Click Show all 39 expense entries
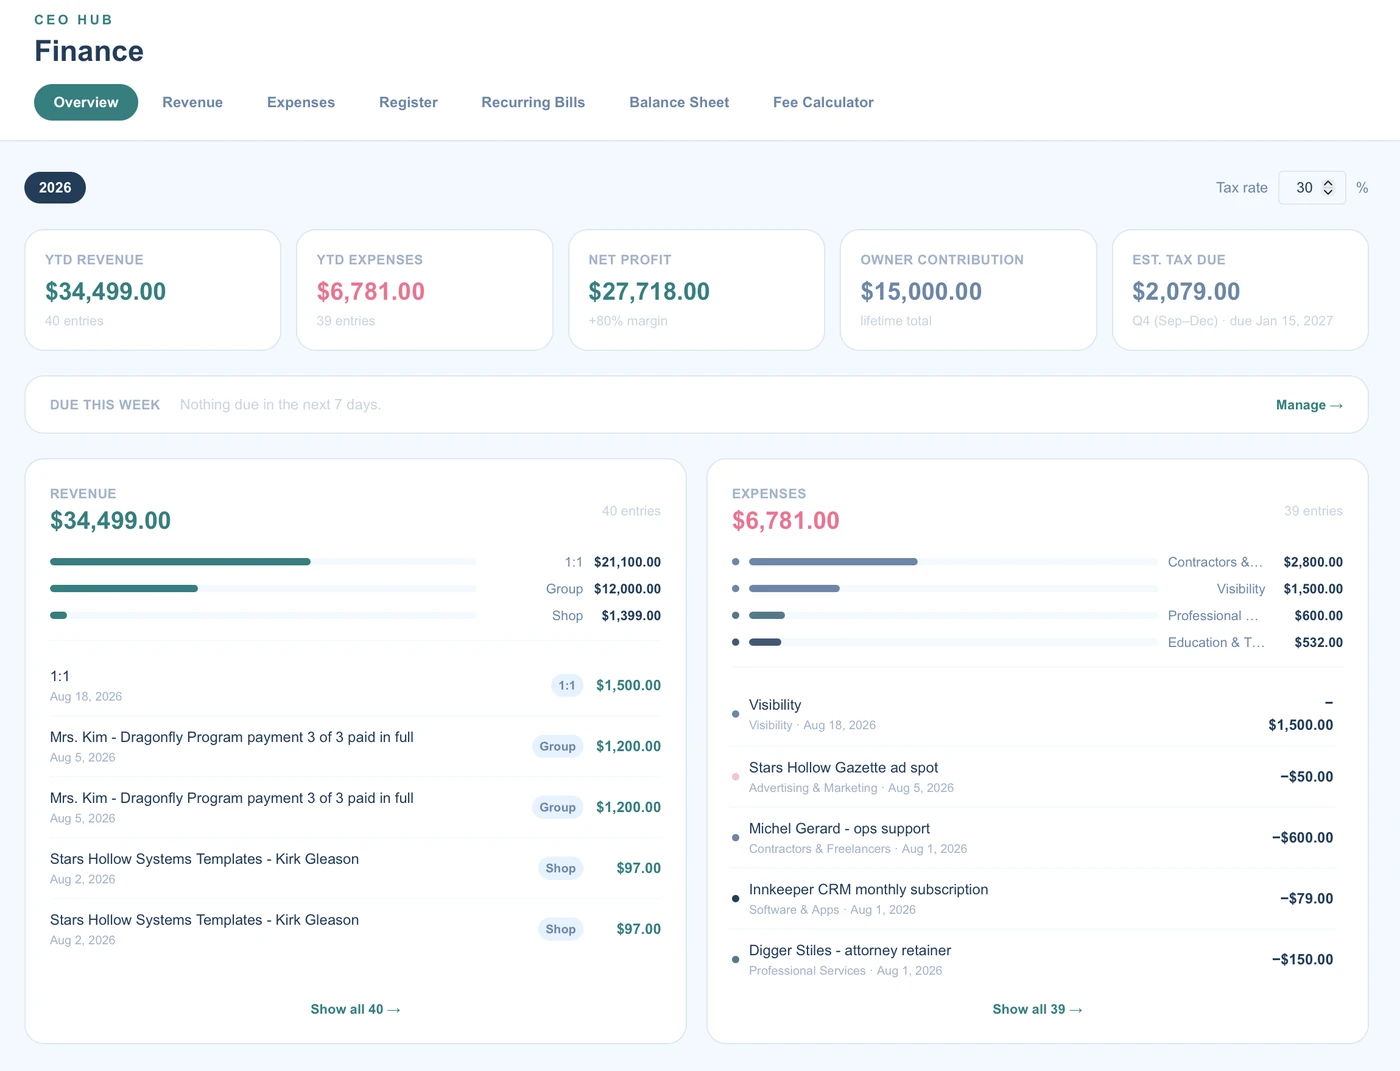 point(1037,1009)
